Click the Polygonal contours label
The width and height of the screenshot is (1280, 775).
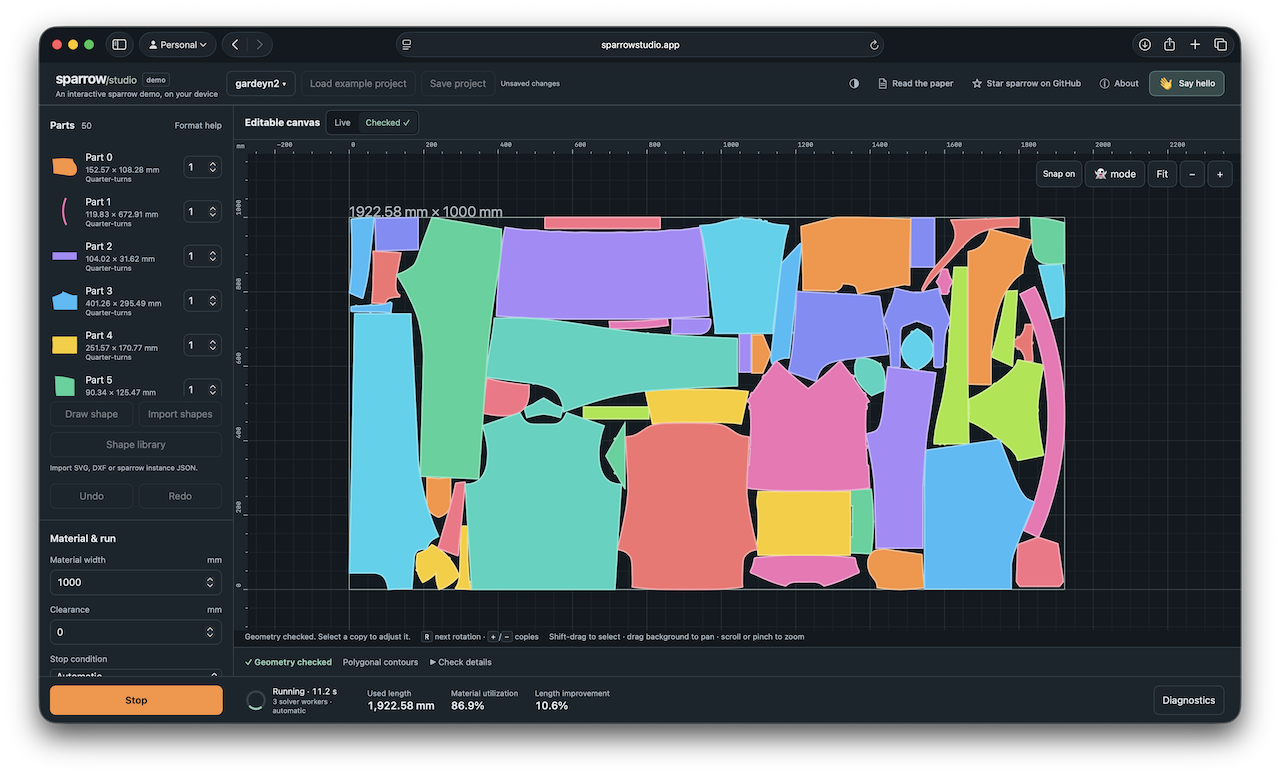(x=381, y=662)
